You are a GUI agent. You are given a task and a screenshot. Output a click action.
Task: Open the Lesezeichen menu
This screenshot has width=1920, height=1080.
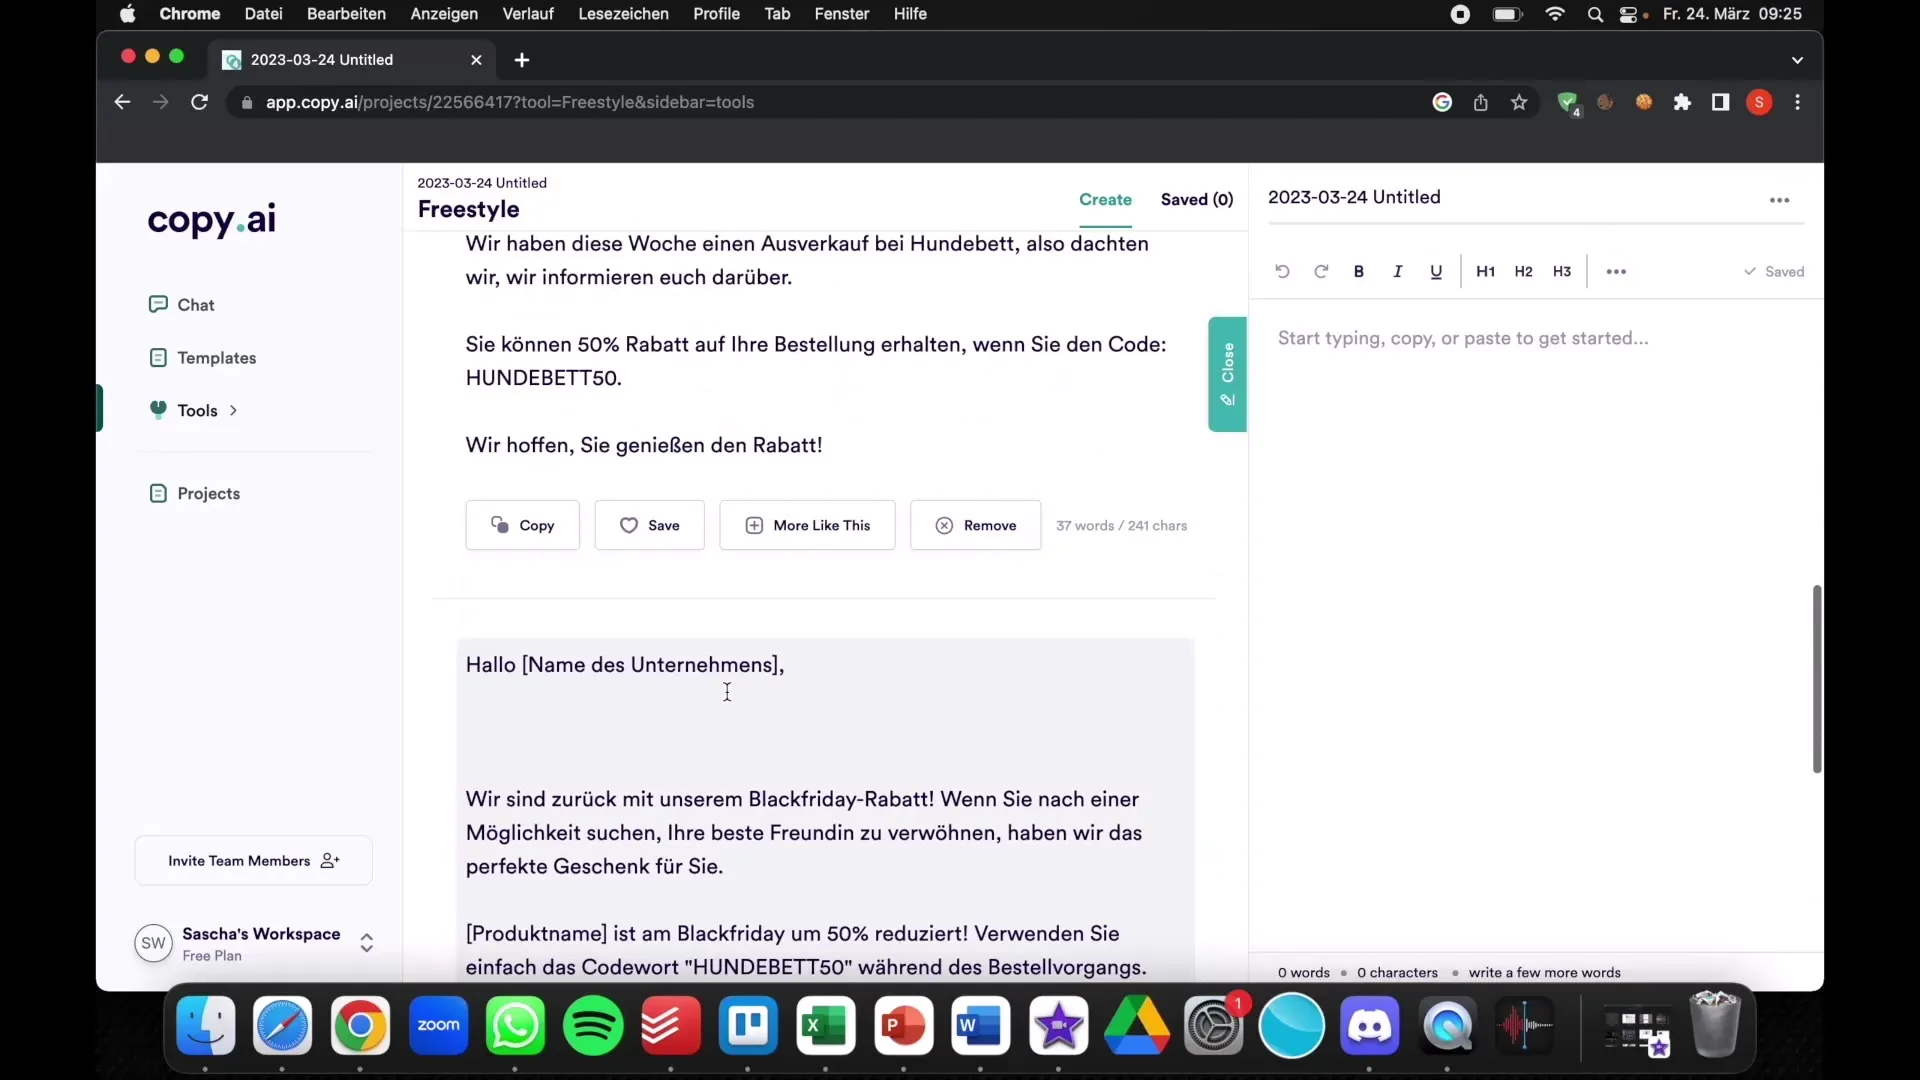[623, 14]
